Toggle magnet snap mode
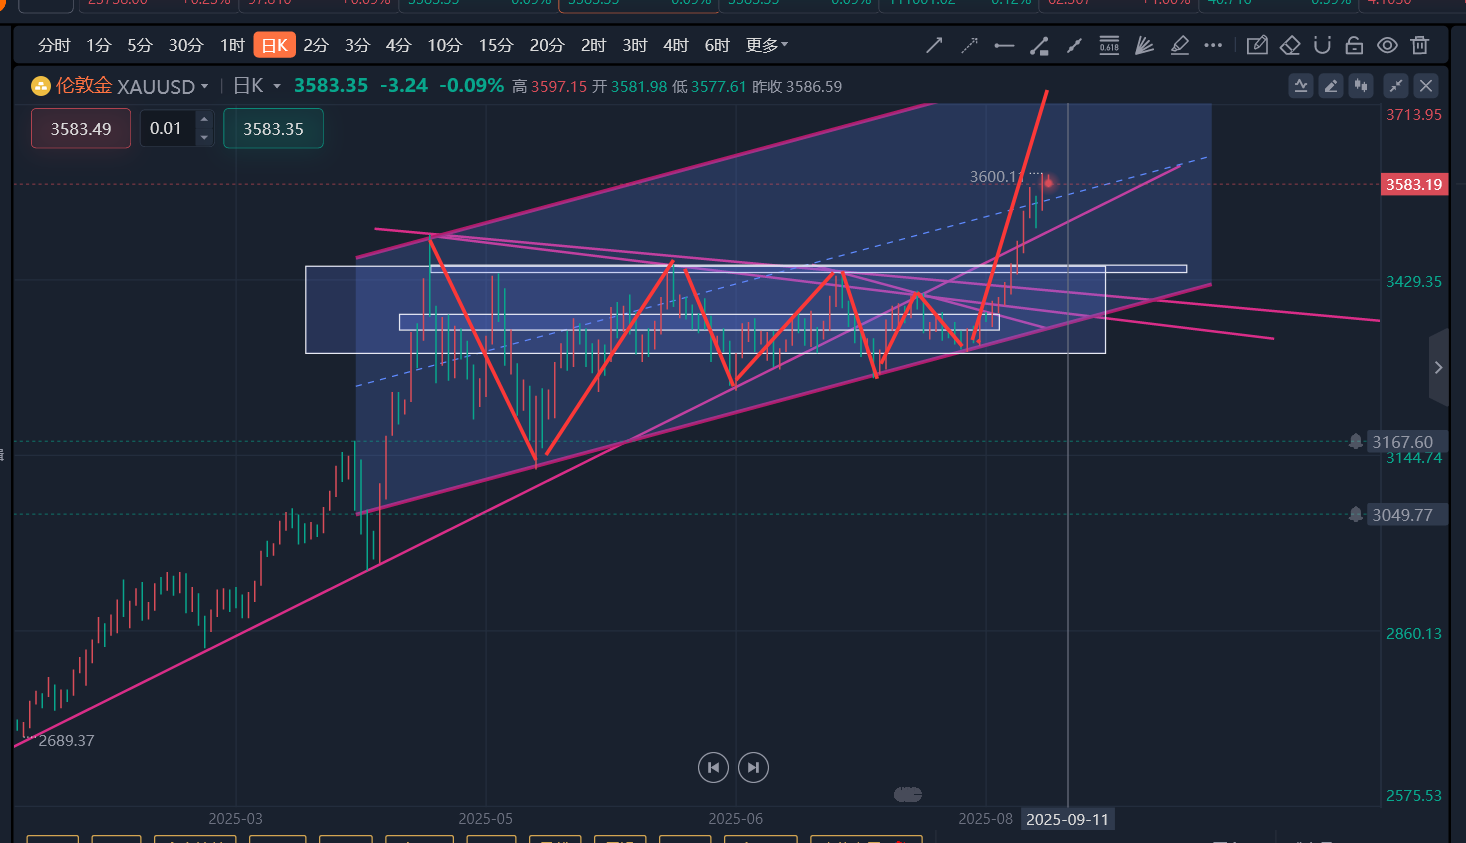This screenshot has height=843, width=1466. (1322, 45)
